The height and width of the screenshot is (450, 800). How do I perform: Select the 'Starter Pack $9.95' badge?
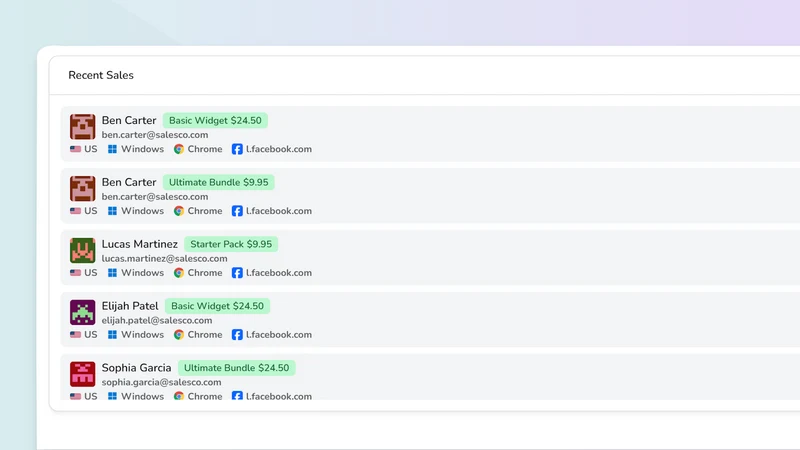(231, 244)
